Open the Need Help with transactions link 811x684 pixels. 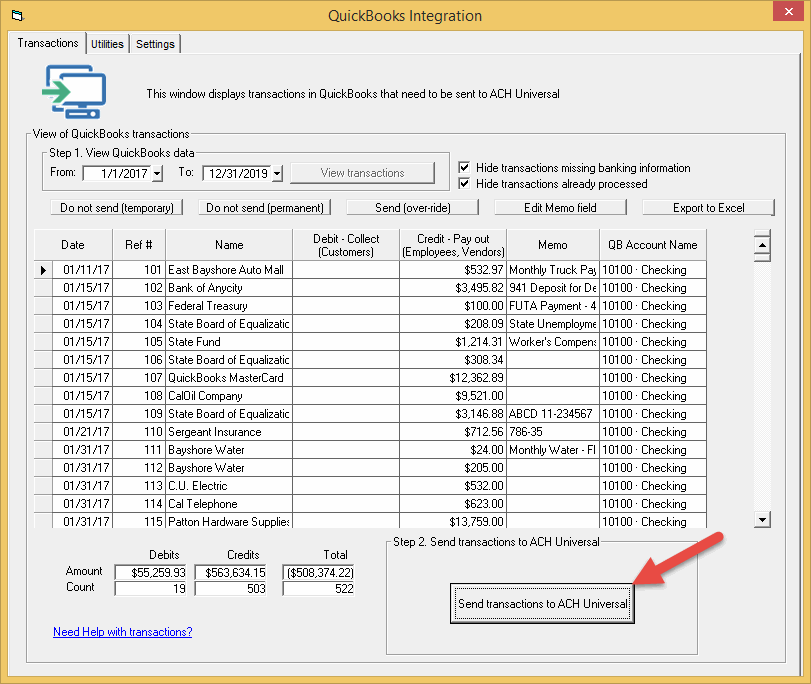[x=121, y=632]
